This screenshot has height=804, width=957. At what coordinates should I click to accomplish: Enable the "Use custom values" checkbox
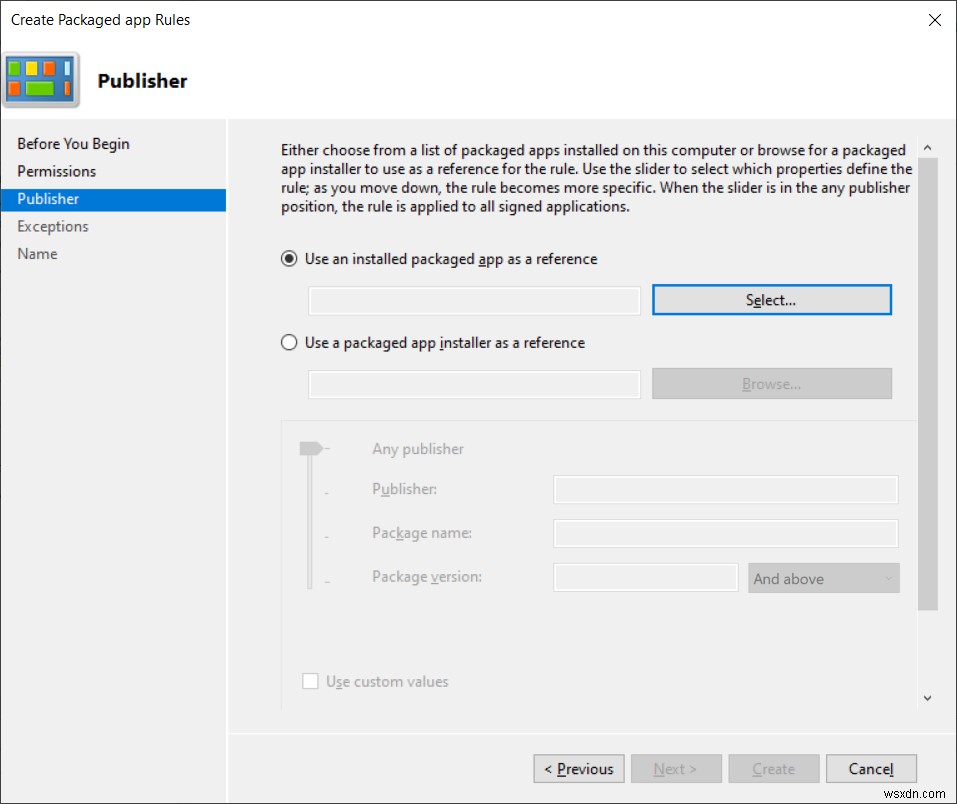pos(309,681)
